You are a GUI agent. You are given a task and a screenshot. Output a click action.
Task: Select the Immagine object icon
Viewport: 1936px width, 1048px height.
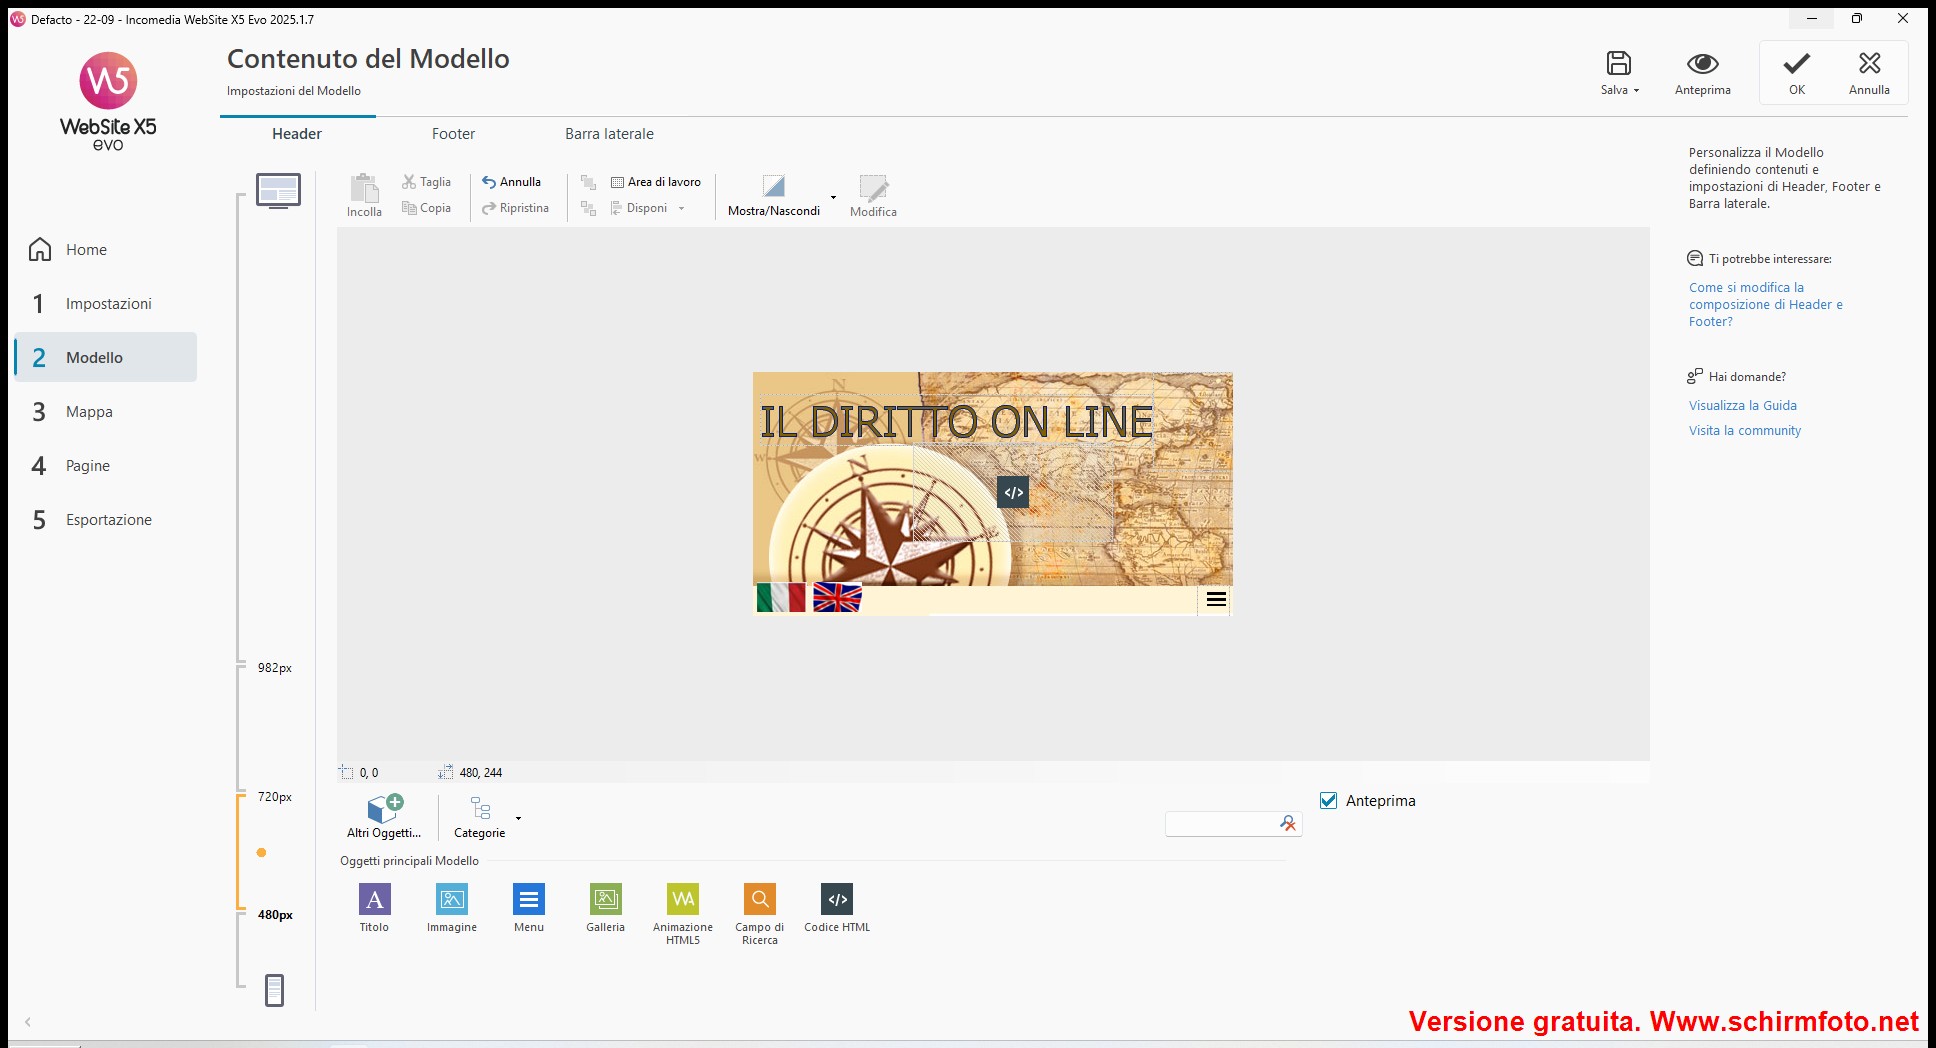pyautogui.click(x=452, y=899)
